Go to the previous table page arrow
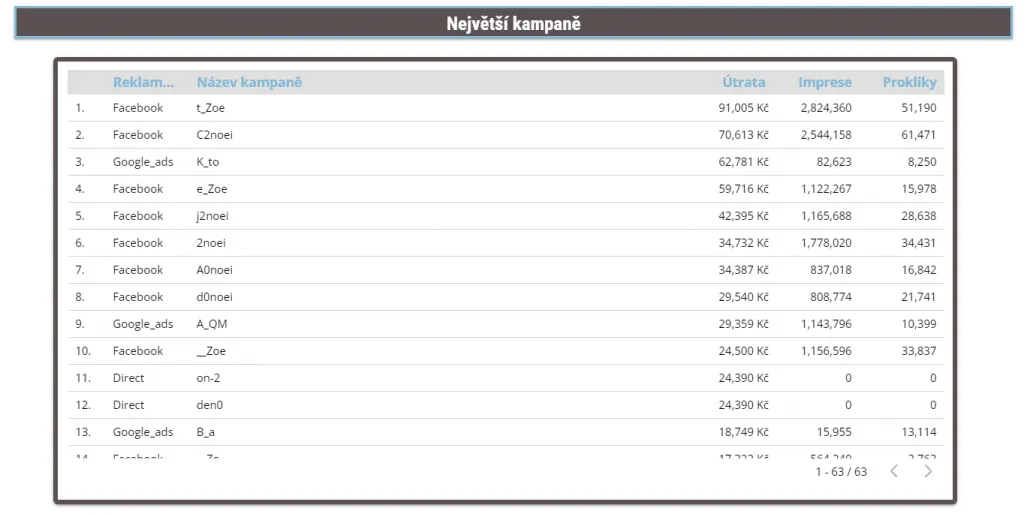 [894, 471]
